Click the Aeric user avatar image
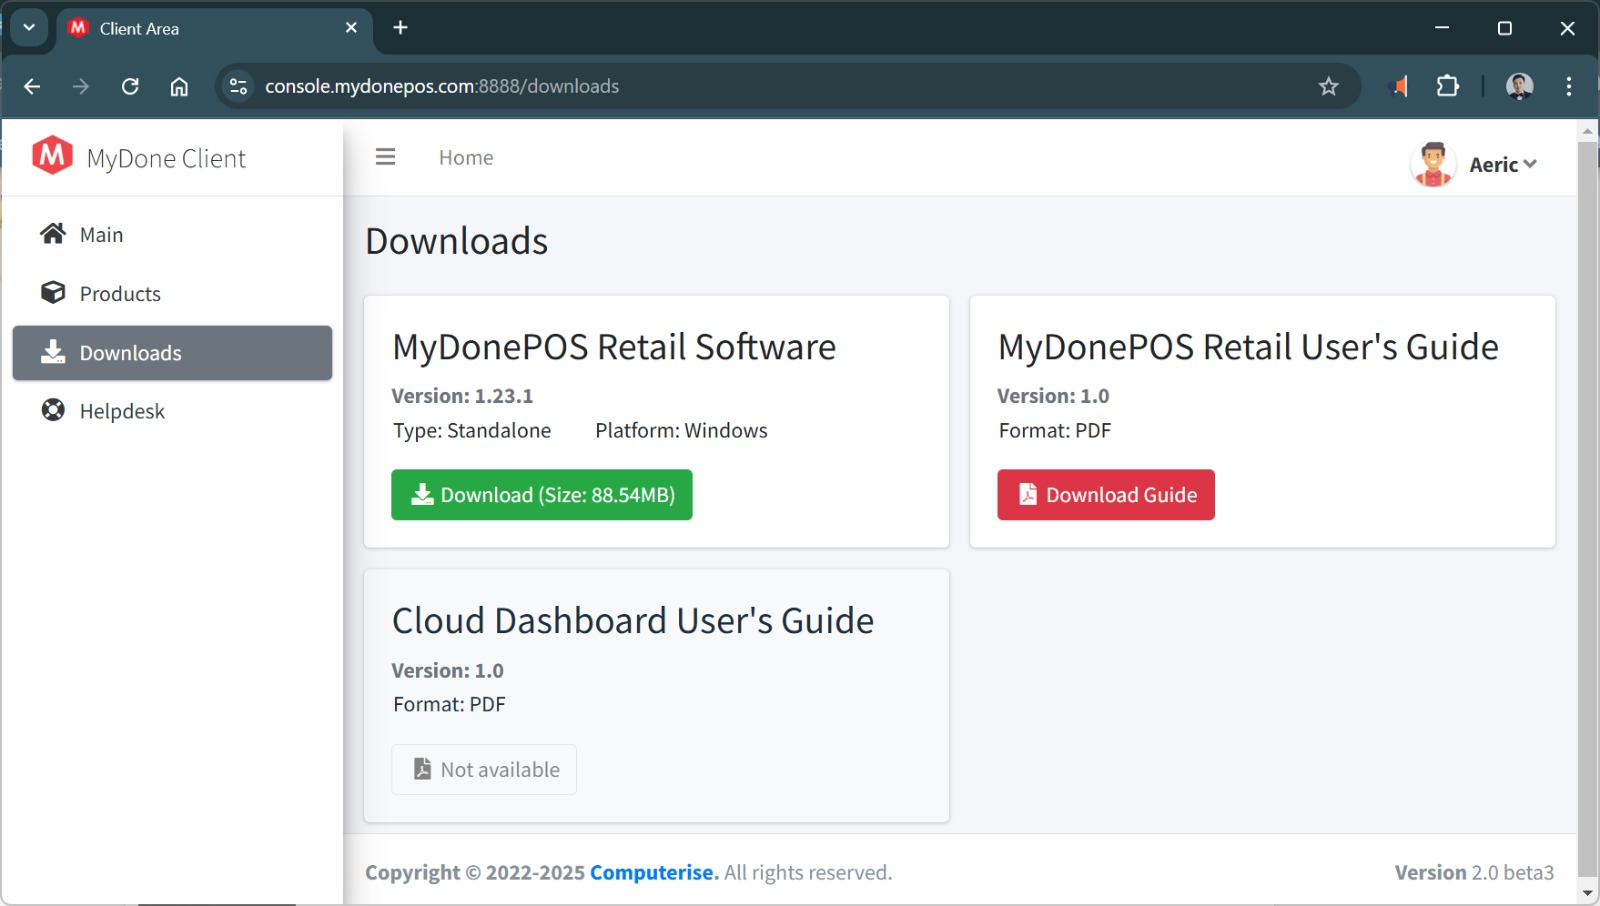 click(x=1433, y=164)
